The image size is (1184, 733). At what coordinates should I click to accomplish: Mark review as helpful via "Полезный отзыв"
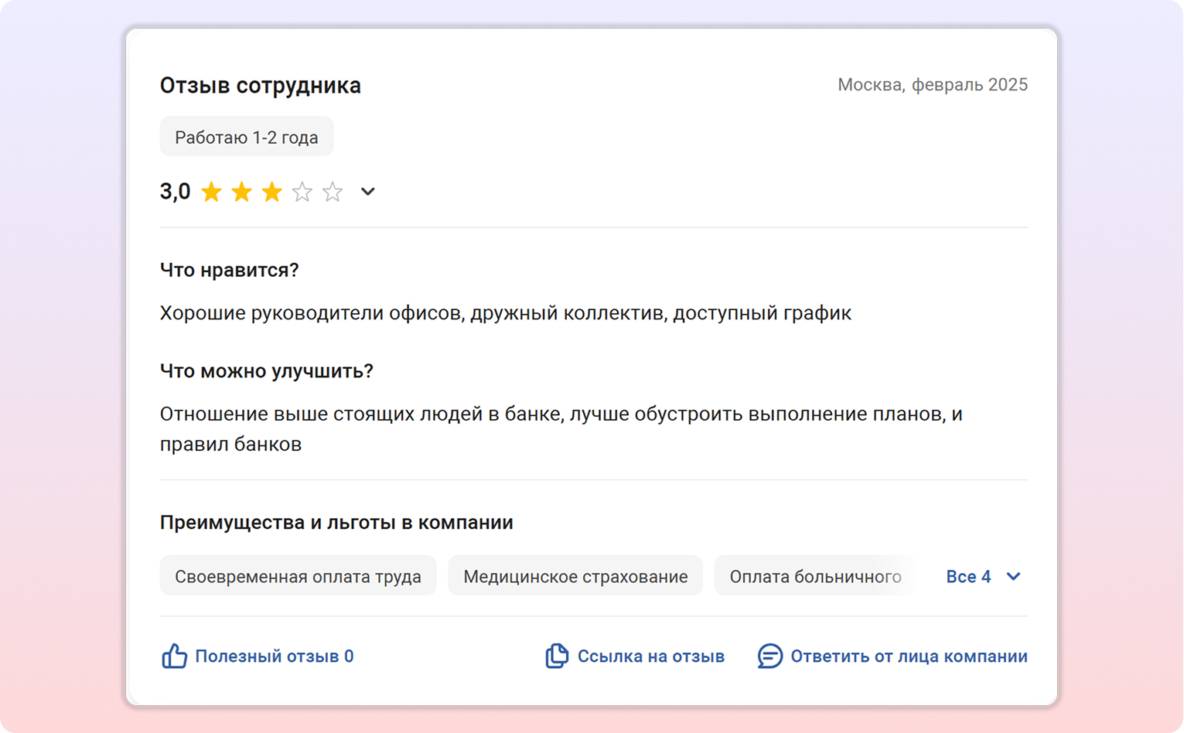click(x=274, y=657)
